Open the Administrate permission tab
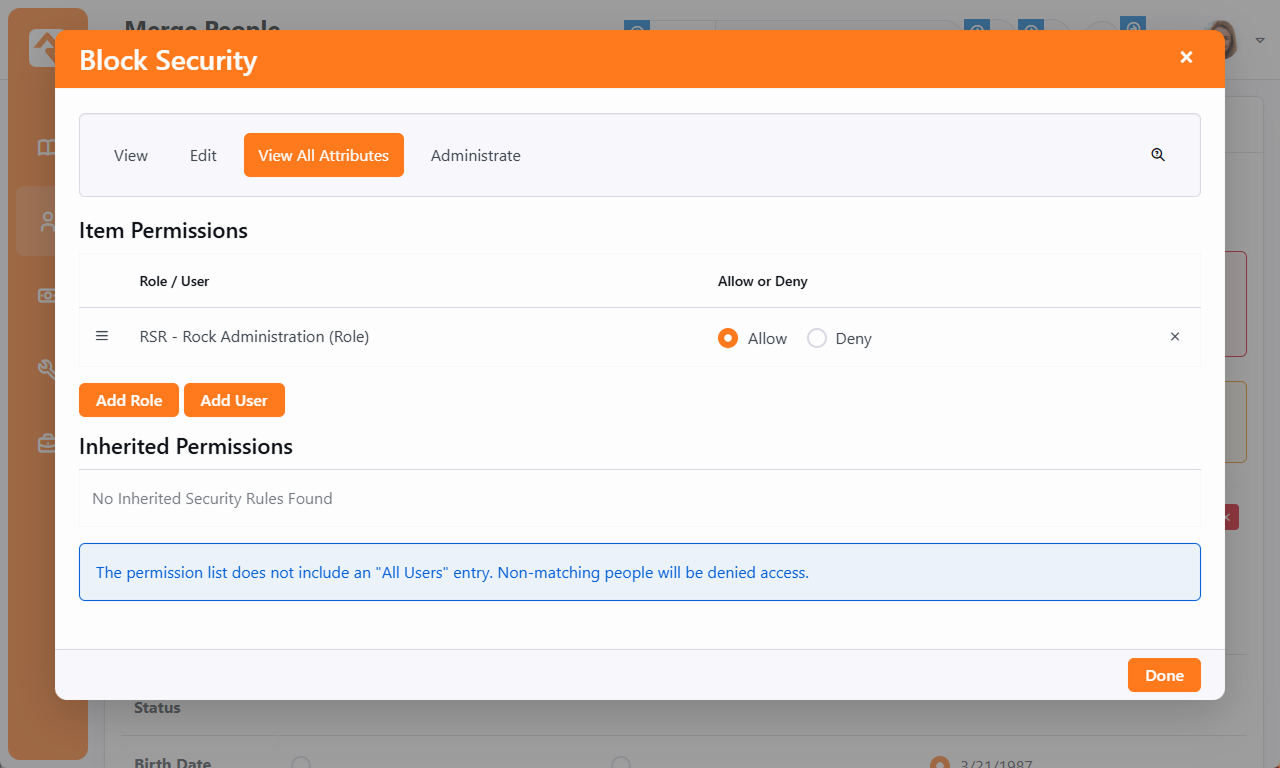Image resolution: width=1280 pixels, height=768 pixels. coord(475,156)
